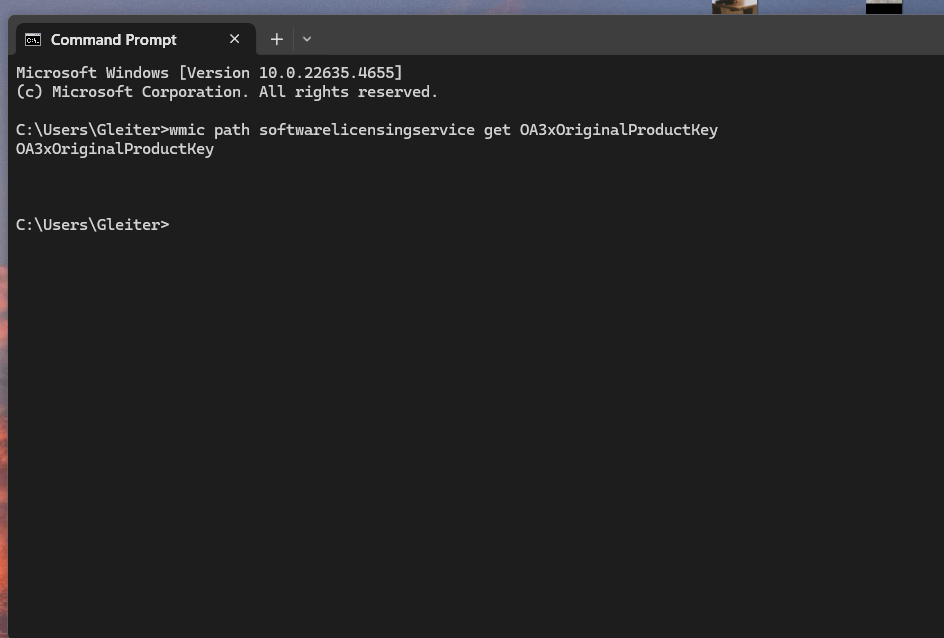
Task: Click the OA3xOriginalProductKey output label
Action: (x=115, y=148)
